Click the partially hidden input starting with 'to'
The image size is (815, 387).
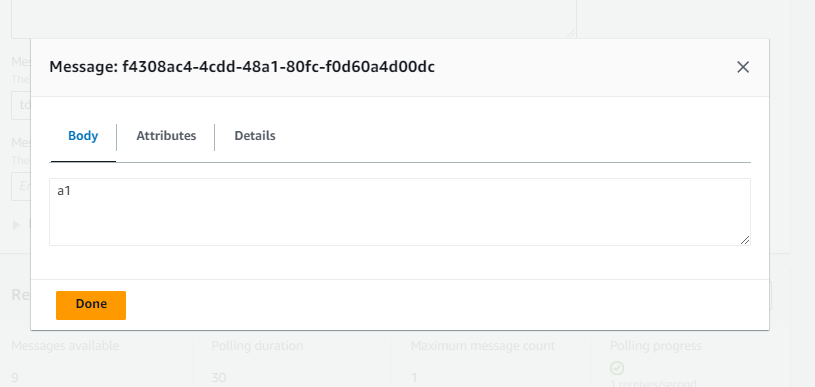(21, 105)
